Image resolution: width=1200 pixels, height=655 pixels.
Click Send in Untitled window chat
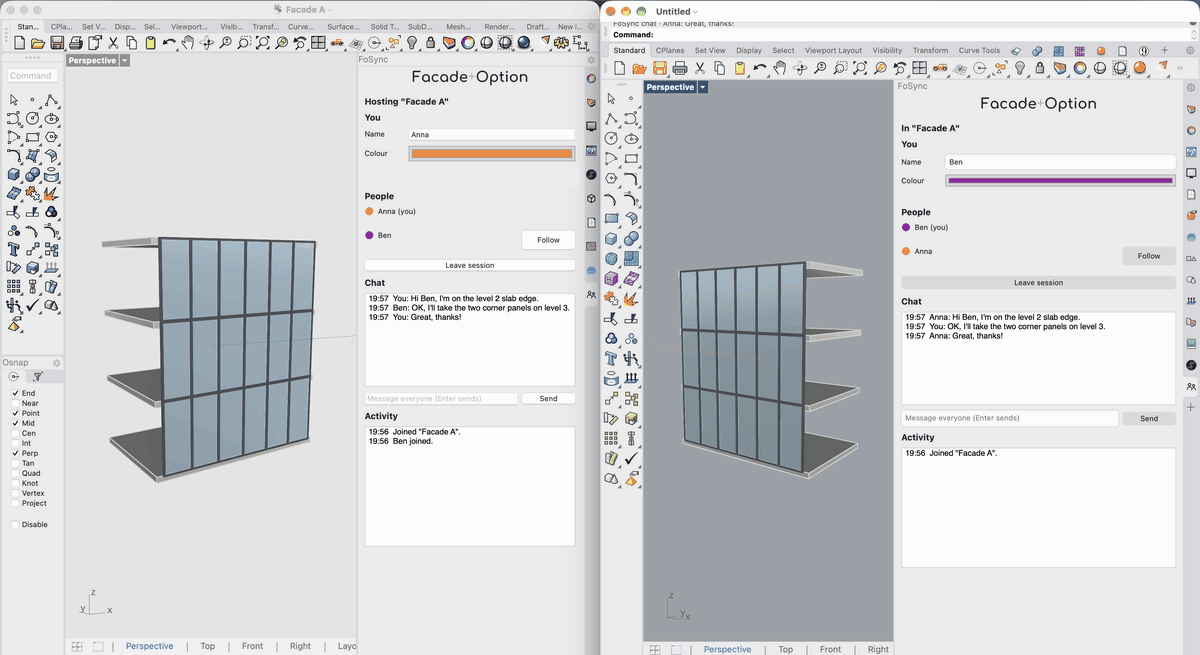pyautogui.click(x=1149, y=418)
